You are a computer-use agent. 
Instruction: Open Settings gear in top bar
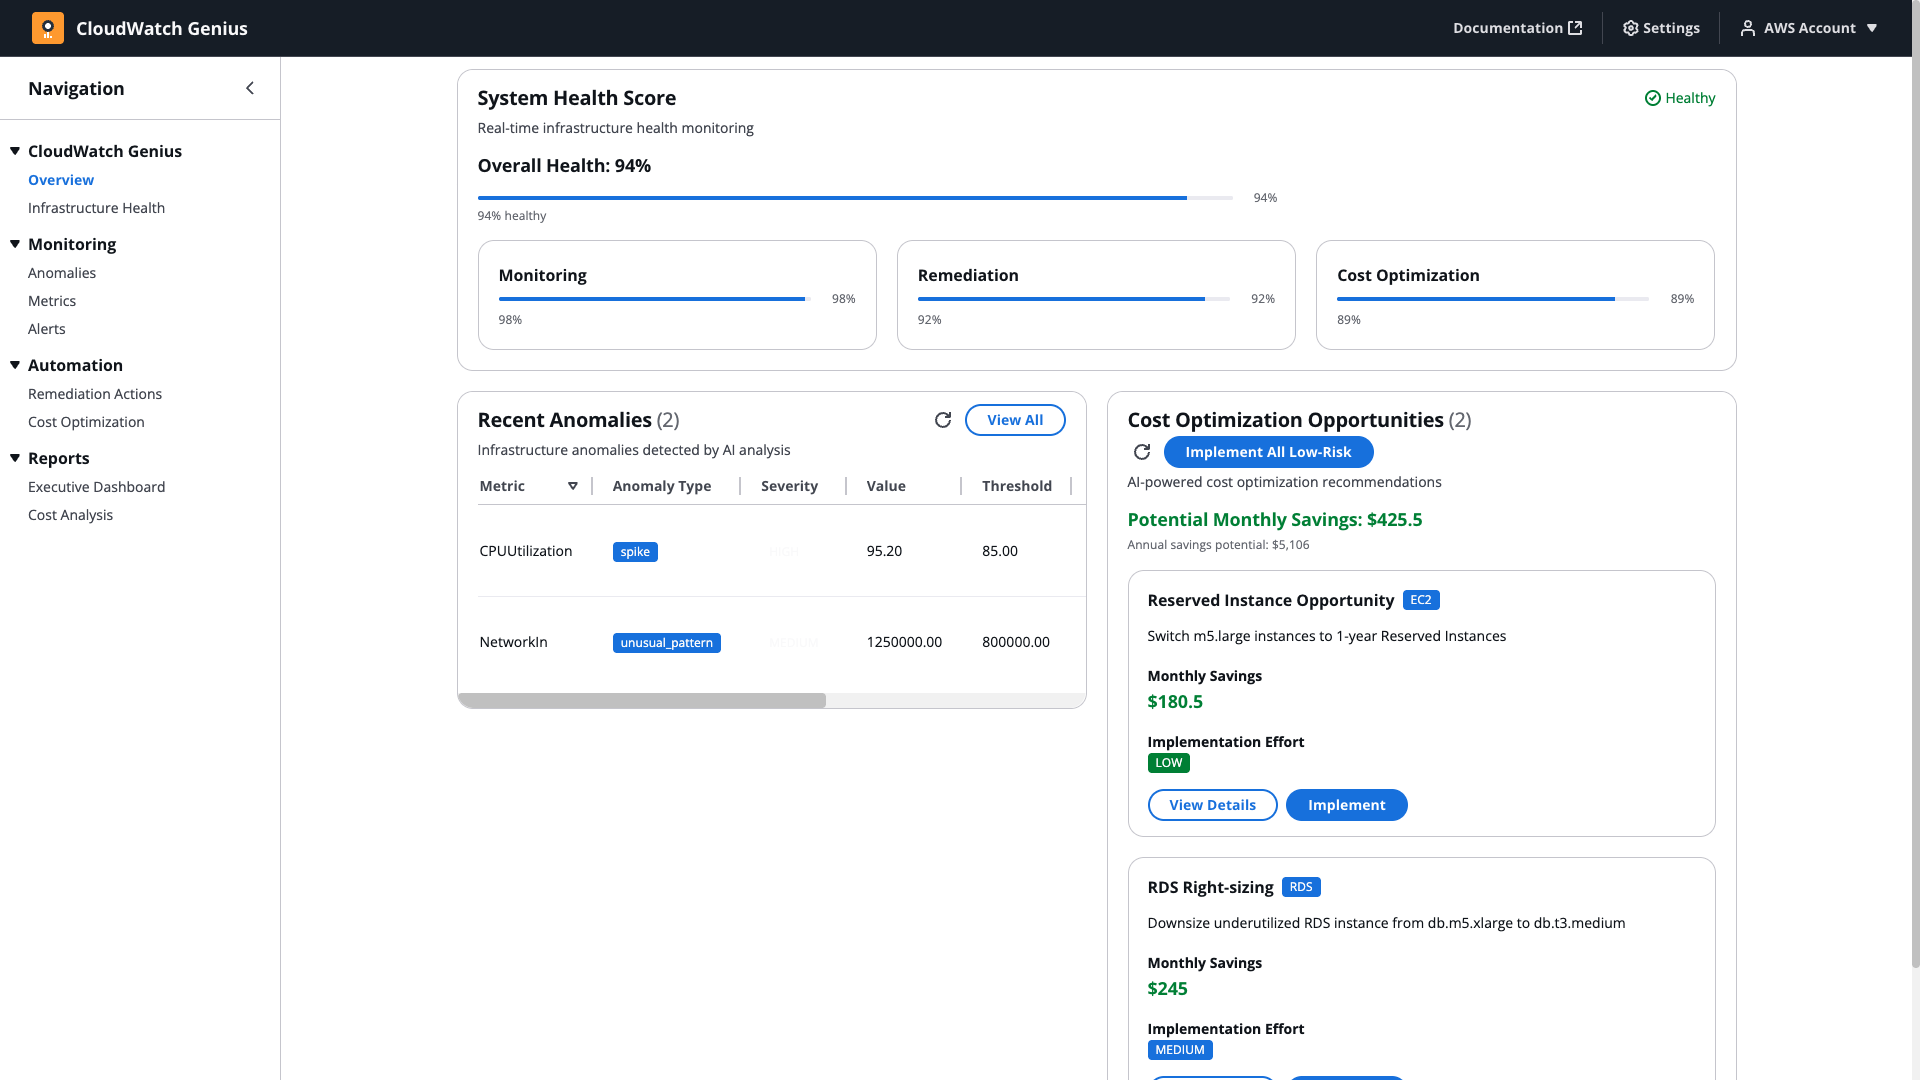click(x=1631, y=28)
